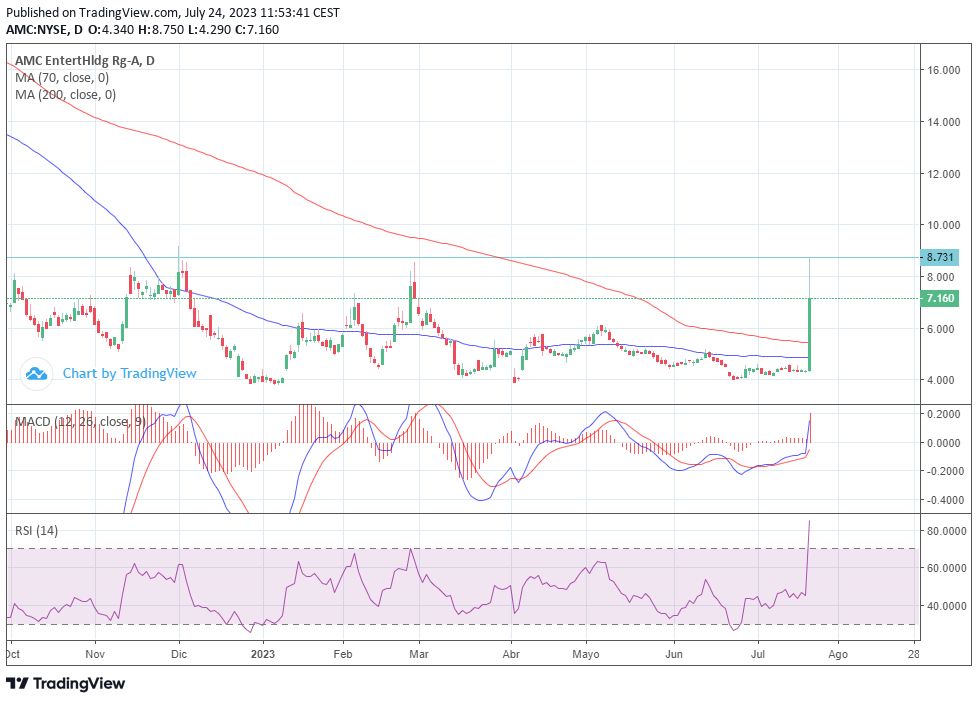Click the 4.000 price axis label
The width and height of the screenshot is (978, 702).
coord(940,379)
